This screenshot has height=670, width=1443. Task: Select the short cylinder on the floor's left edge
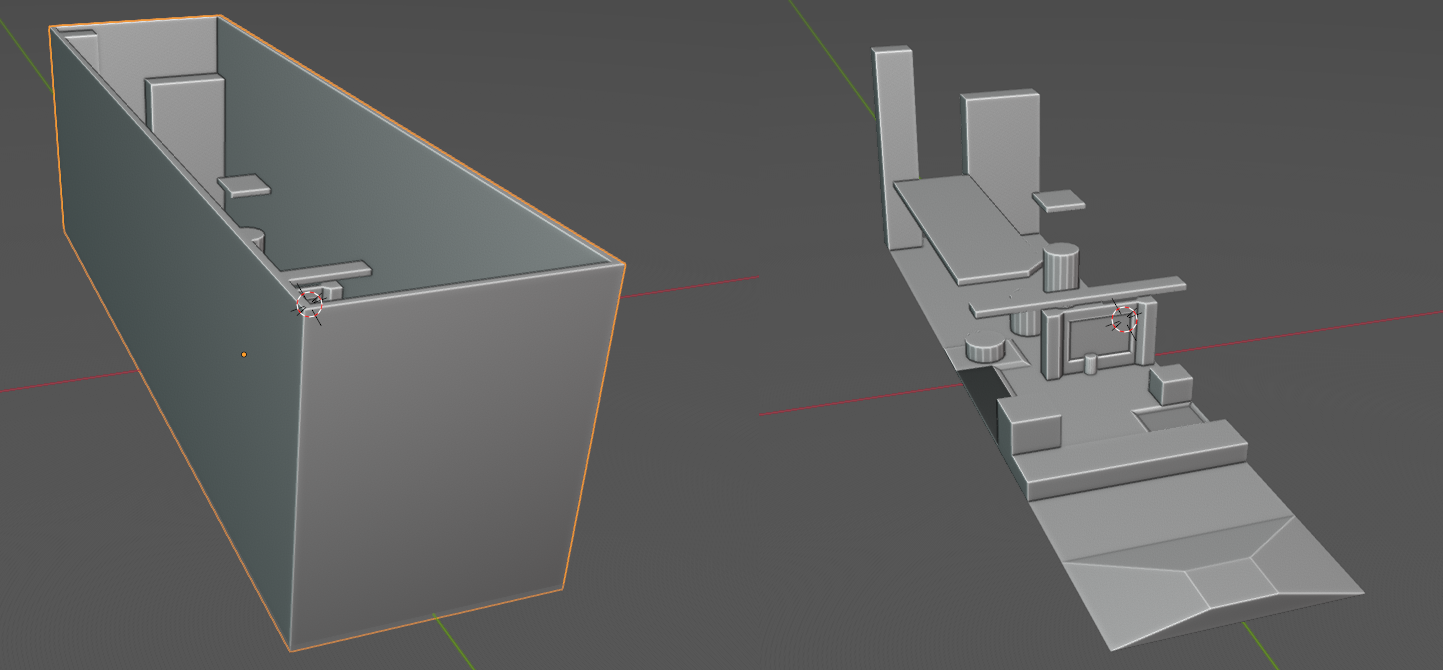pyautogui.click(x=987, y=349)
